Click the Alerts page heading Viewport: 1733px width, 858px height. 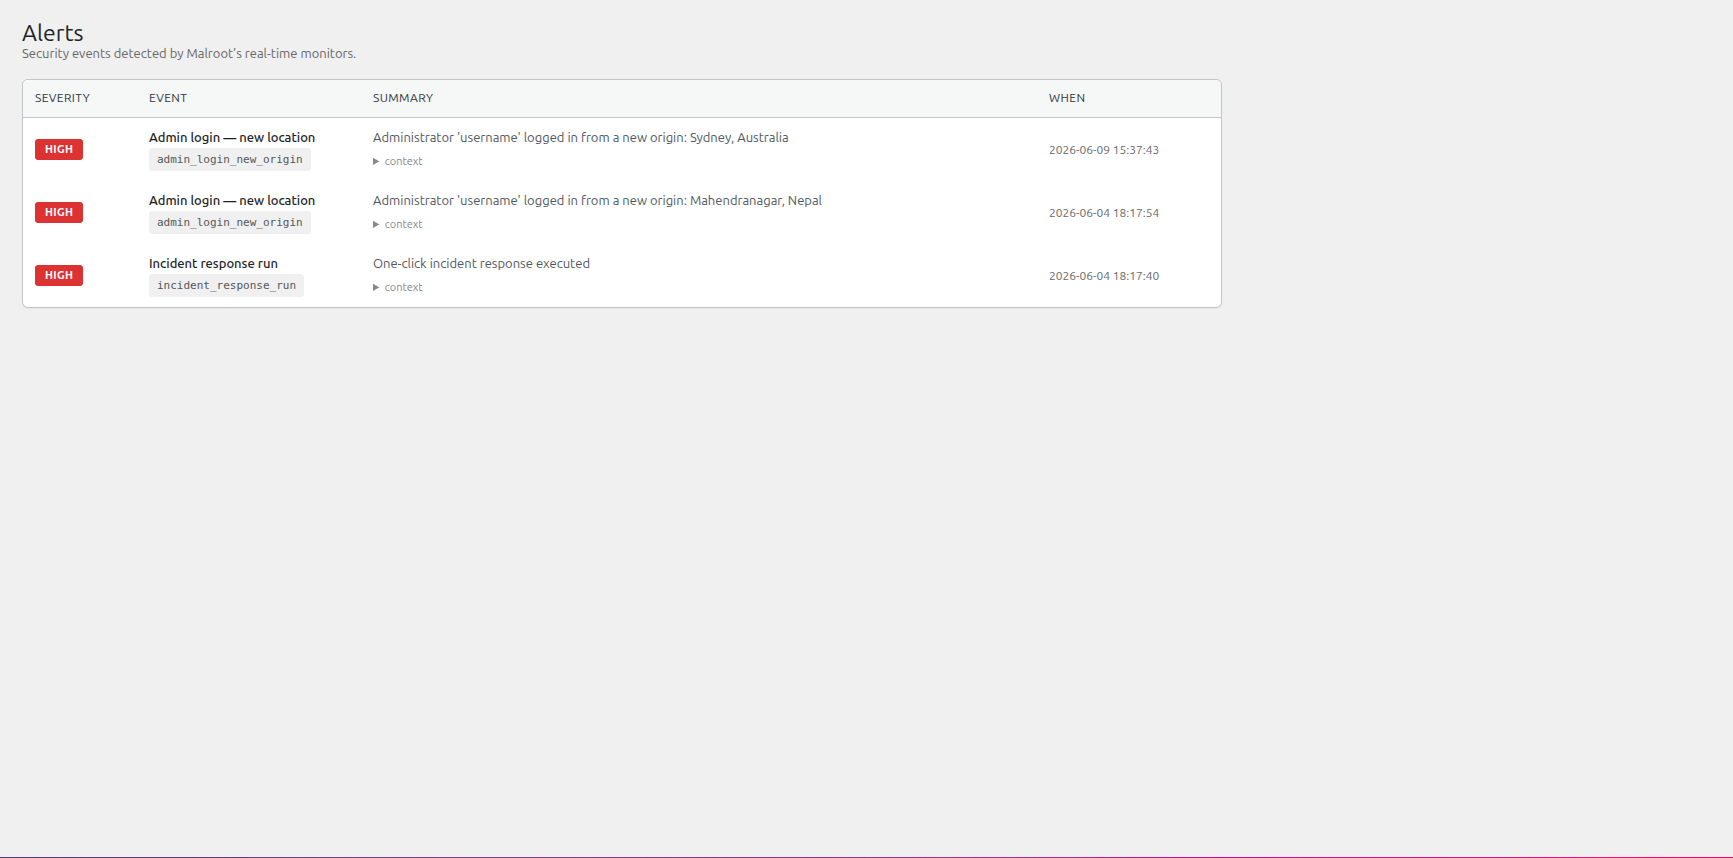tap(53, 33)
